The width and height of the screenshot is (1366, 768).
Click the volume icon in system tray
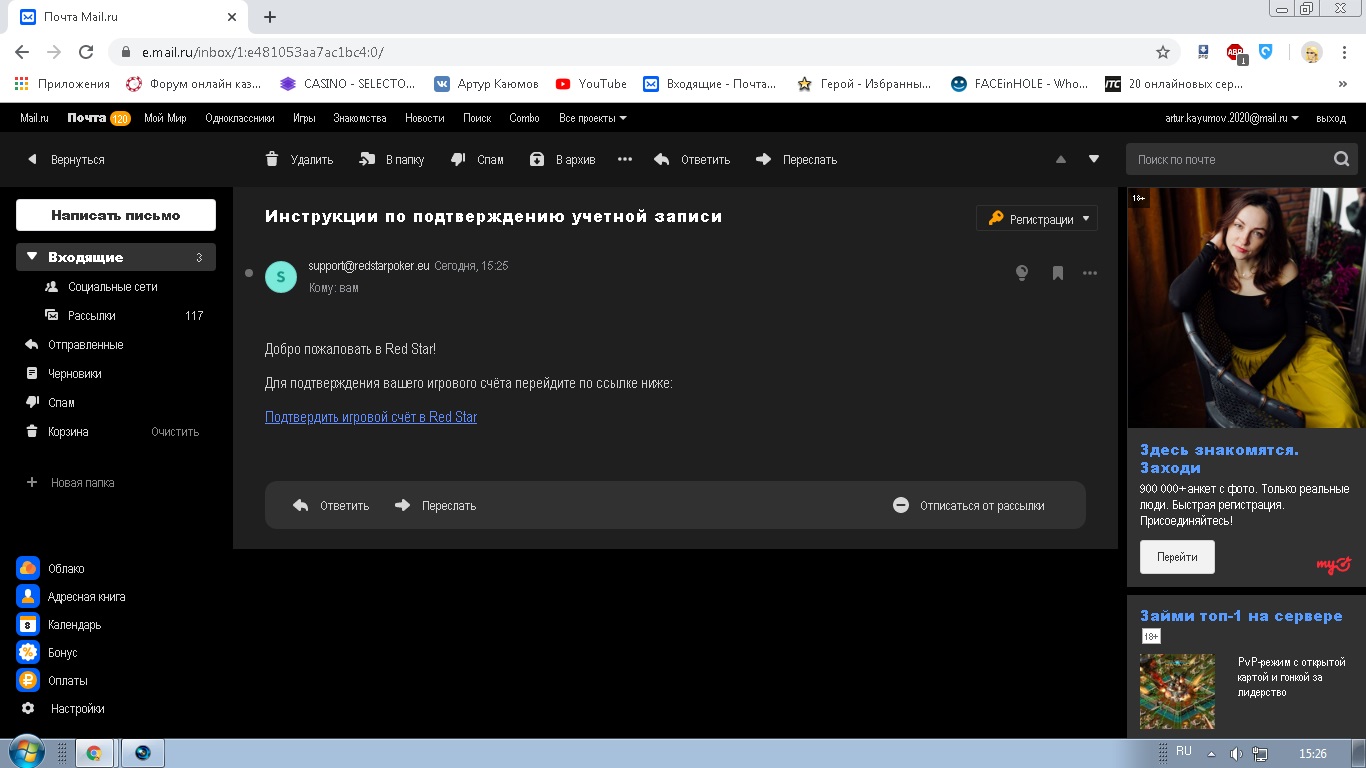tap(1236, 753)
